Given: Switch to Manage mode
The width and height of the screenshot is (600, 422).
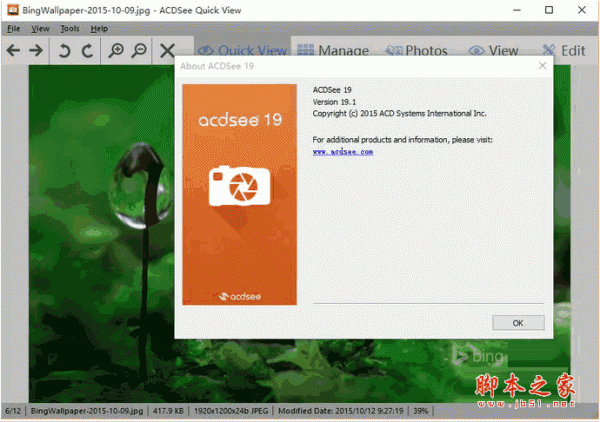Looking at the screenshot, I should pyautogui.click(x=333, y=50).
